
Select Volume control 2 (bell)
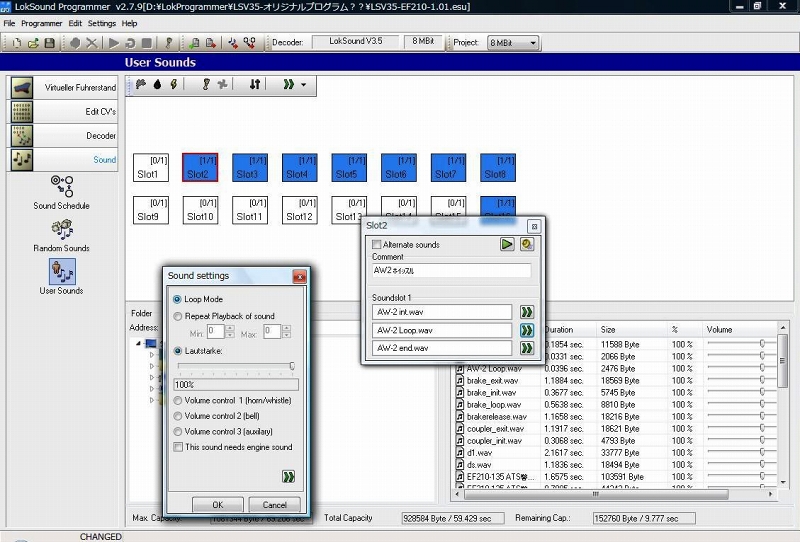pos(178,416)
